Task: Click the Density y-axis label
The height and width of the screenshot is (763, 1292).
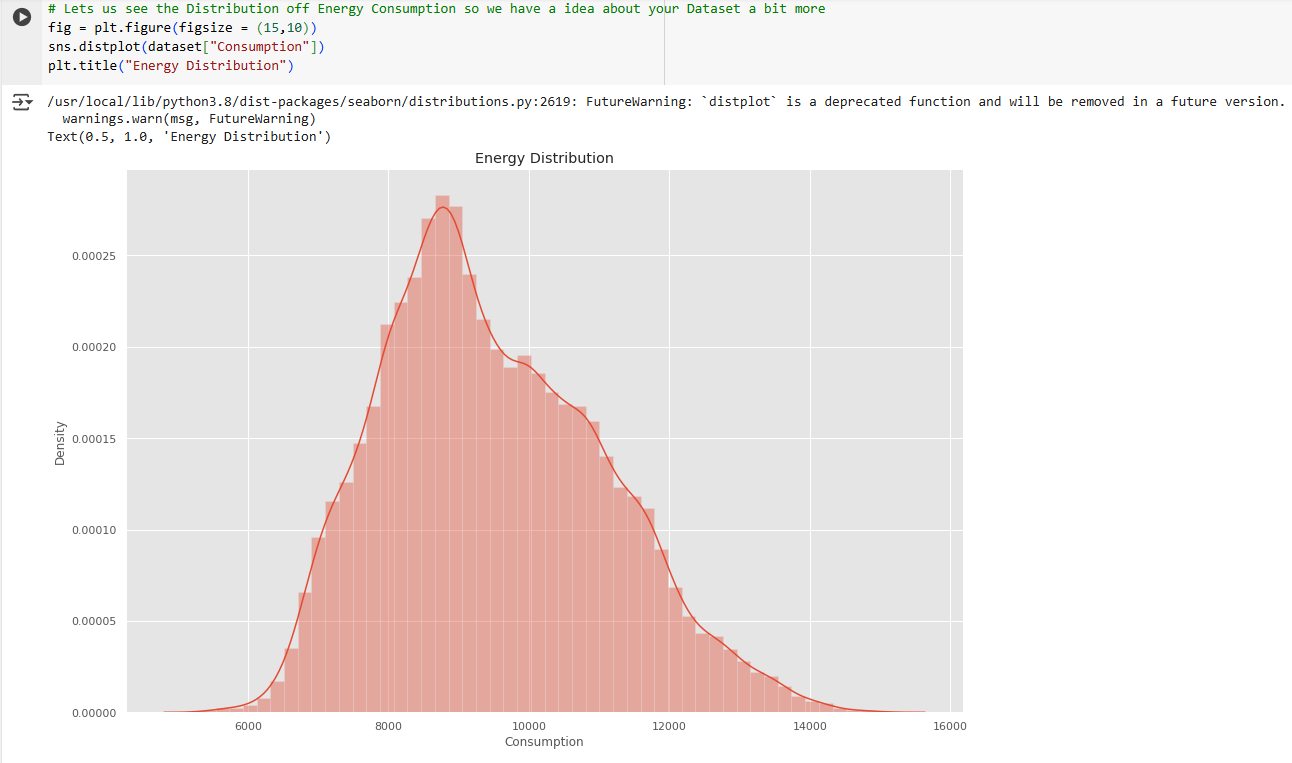Action: coord(60,442)
